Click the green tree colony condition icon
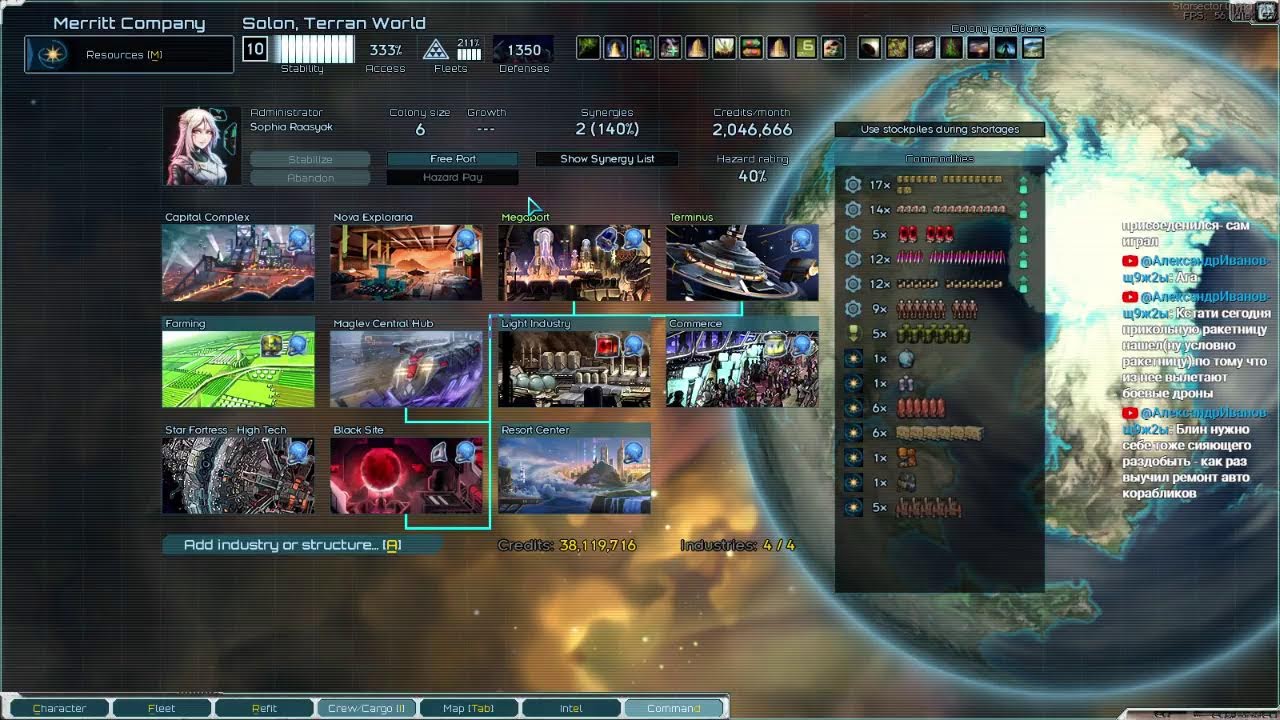The height and width of the screenshot is (720, 1280). [x=952, y=47]
